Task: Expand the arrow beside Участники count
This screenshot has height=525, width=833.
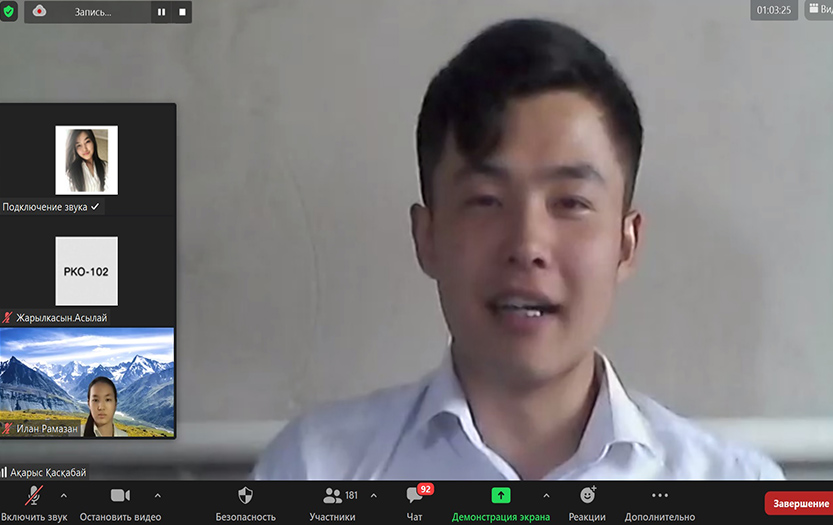Action: coord(374,495)
